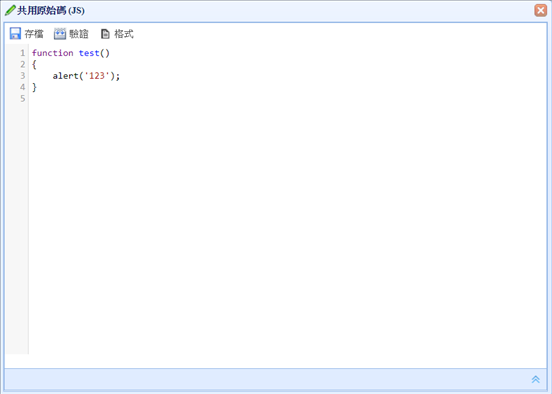Click the 存檔 save button label
Viewport: 552px width, 394px height.
click(34, 34)
